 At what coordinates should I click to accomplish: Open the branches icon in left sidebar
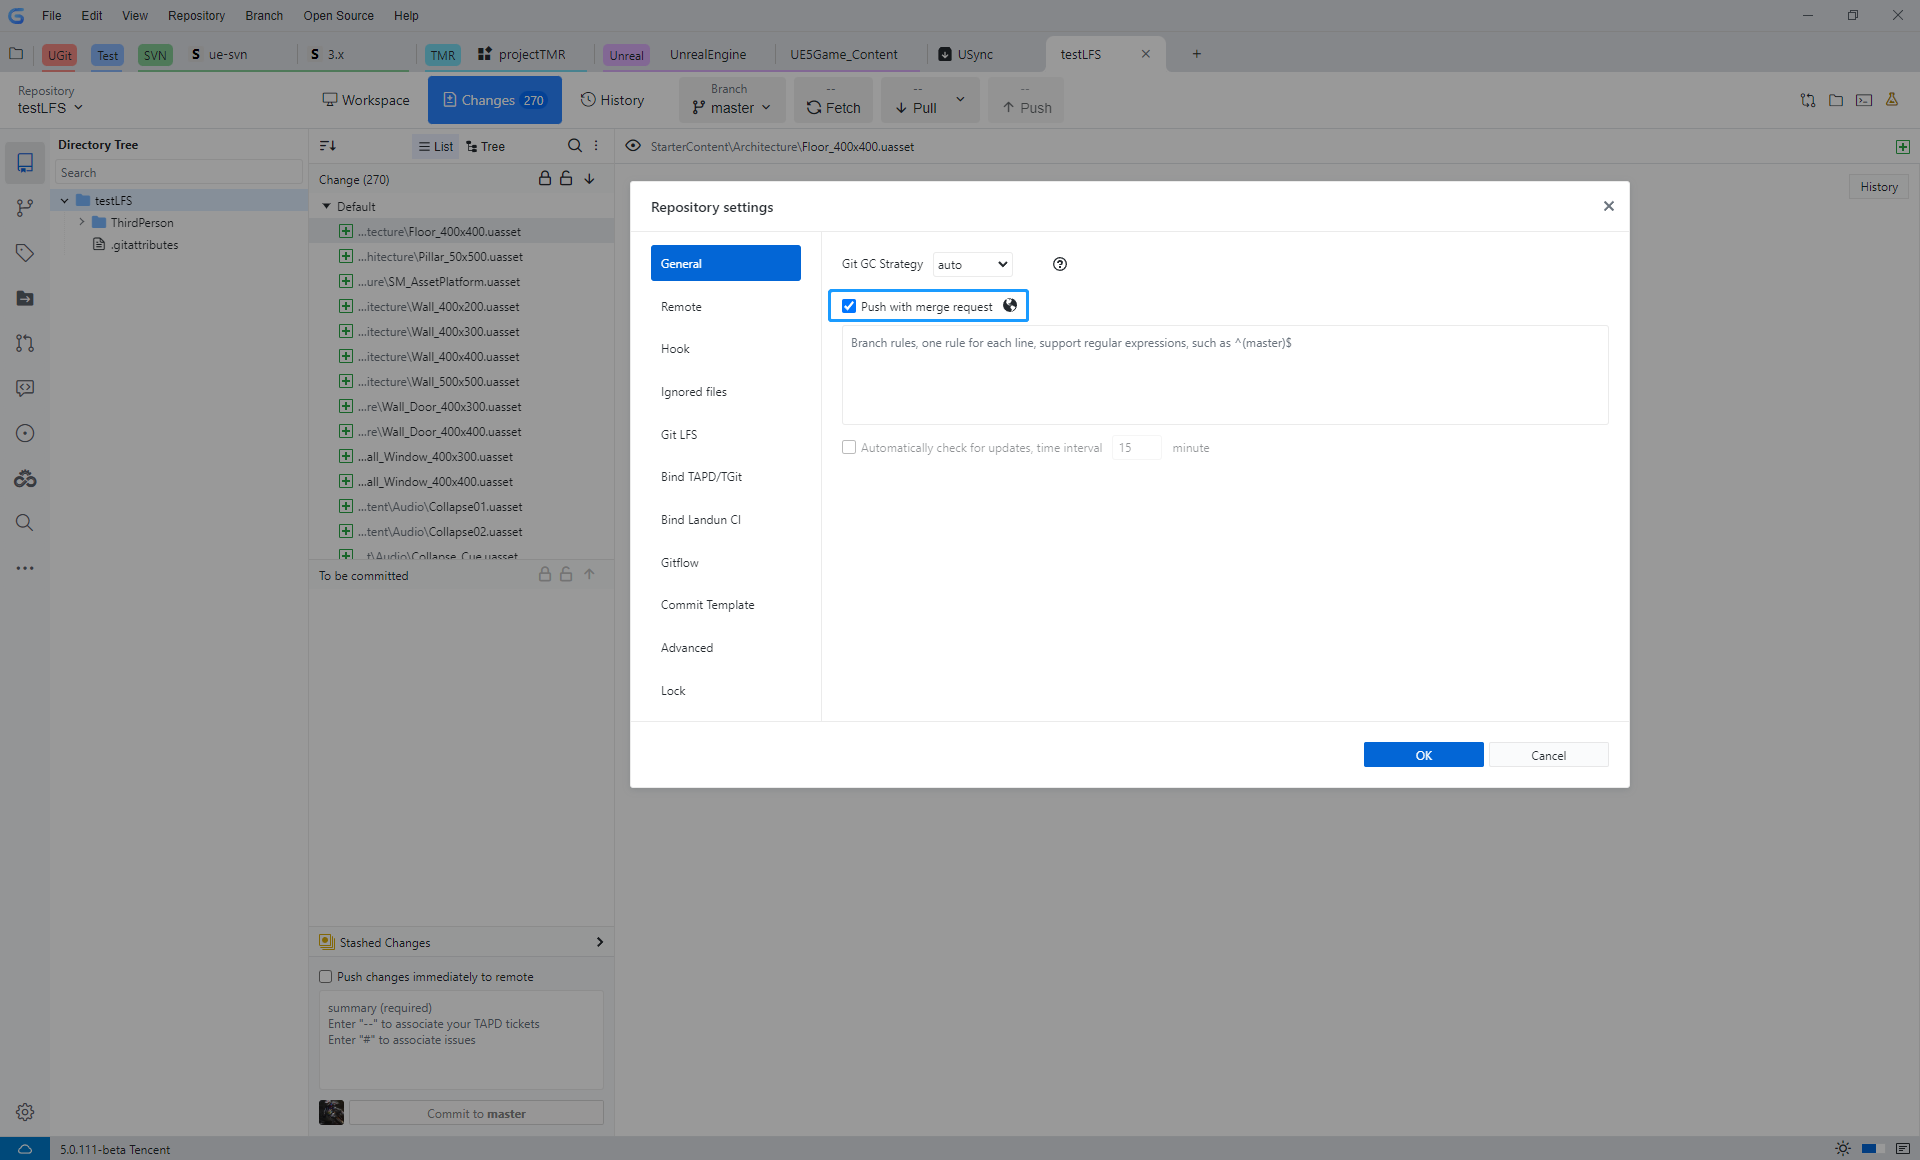point(25,208)
